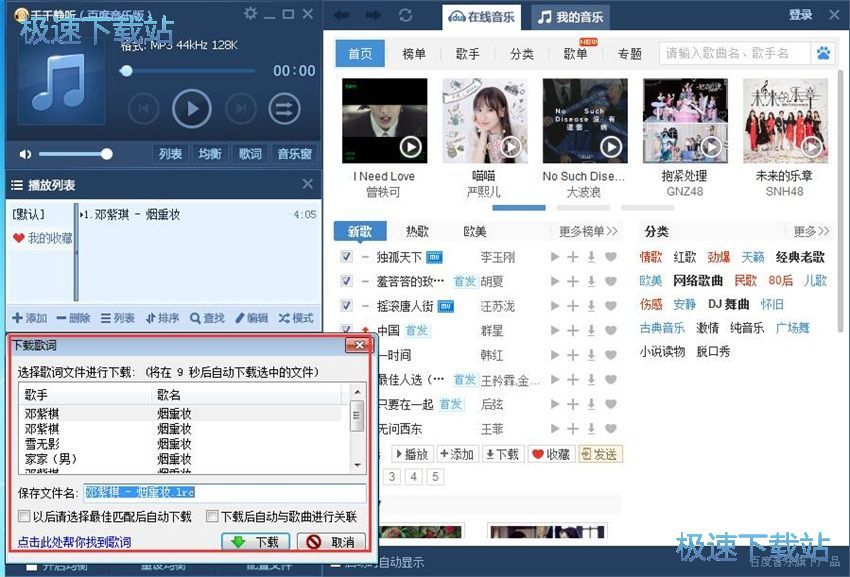Viewport: 850px width, 577px height.
Task: Switch to the 在线音乐 tab
Action: pos(481,17)
